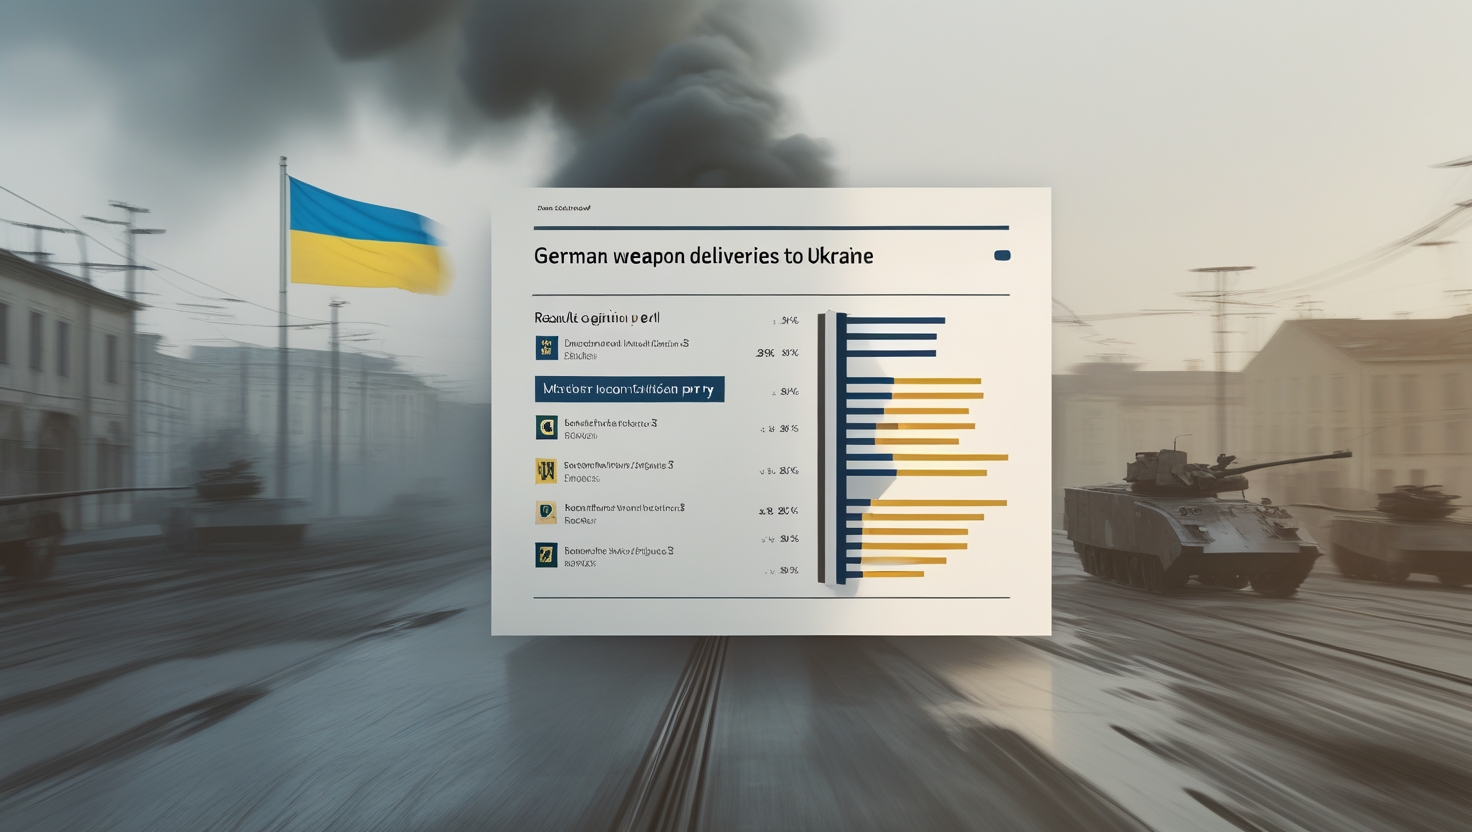
Task: Click the vertical axis of the bar chart
Action: point(822,447)
